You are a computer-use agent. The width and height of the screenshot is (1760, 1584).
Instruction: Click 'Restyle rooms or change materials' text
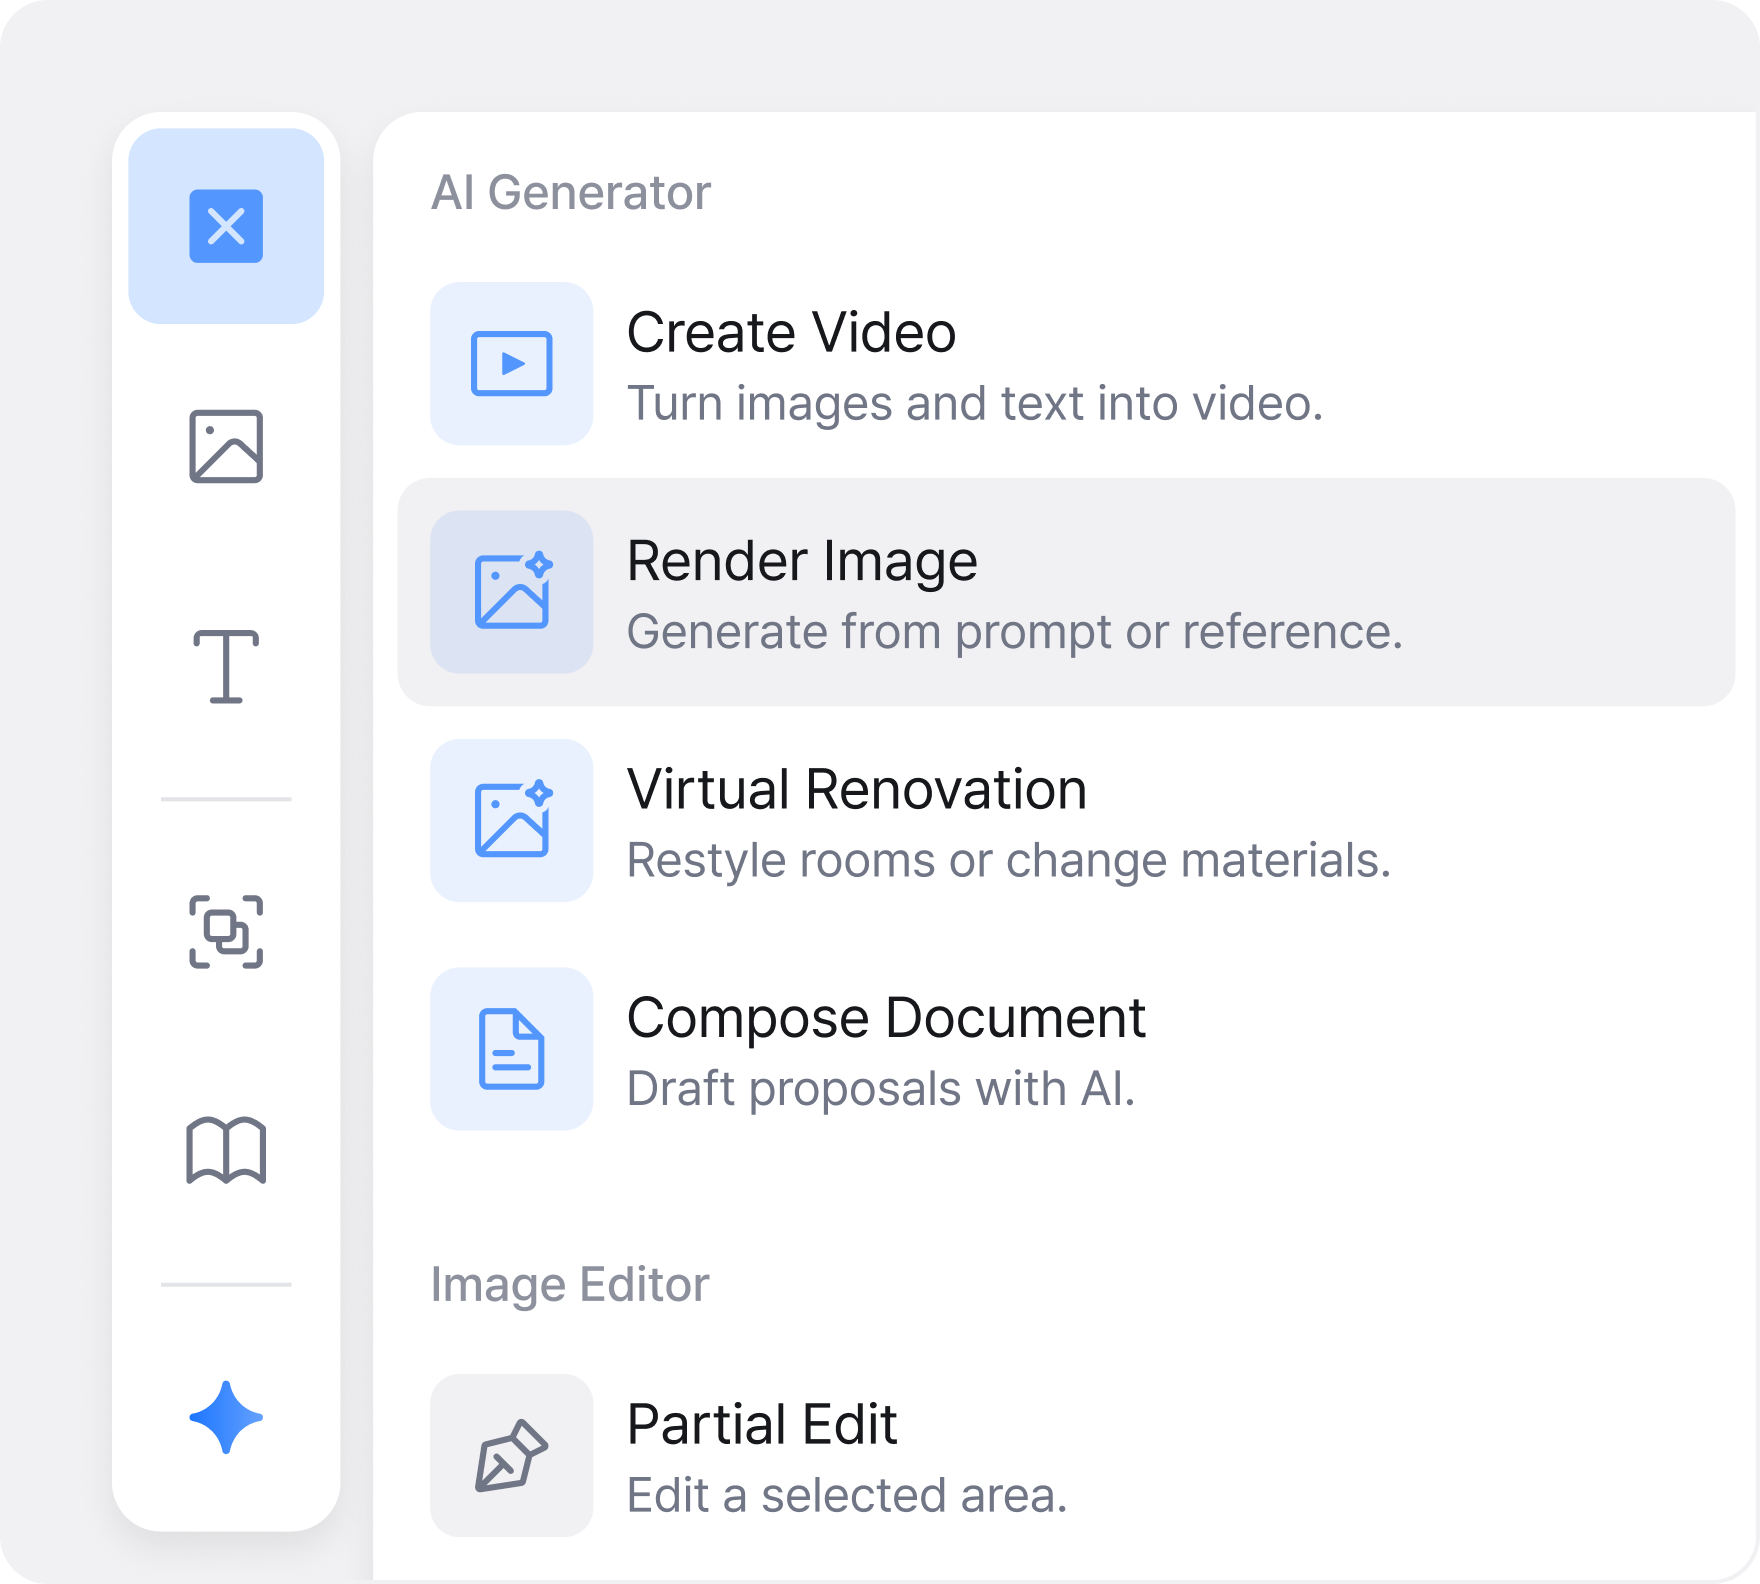1008,861
